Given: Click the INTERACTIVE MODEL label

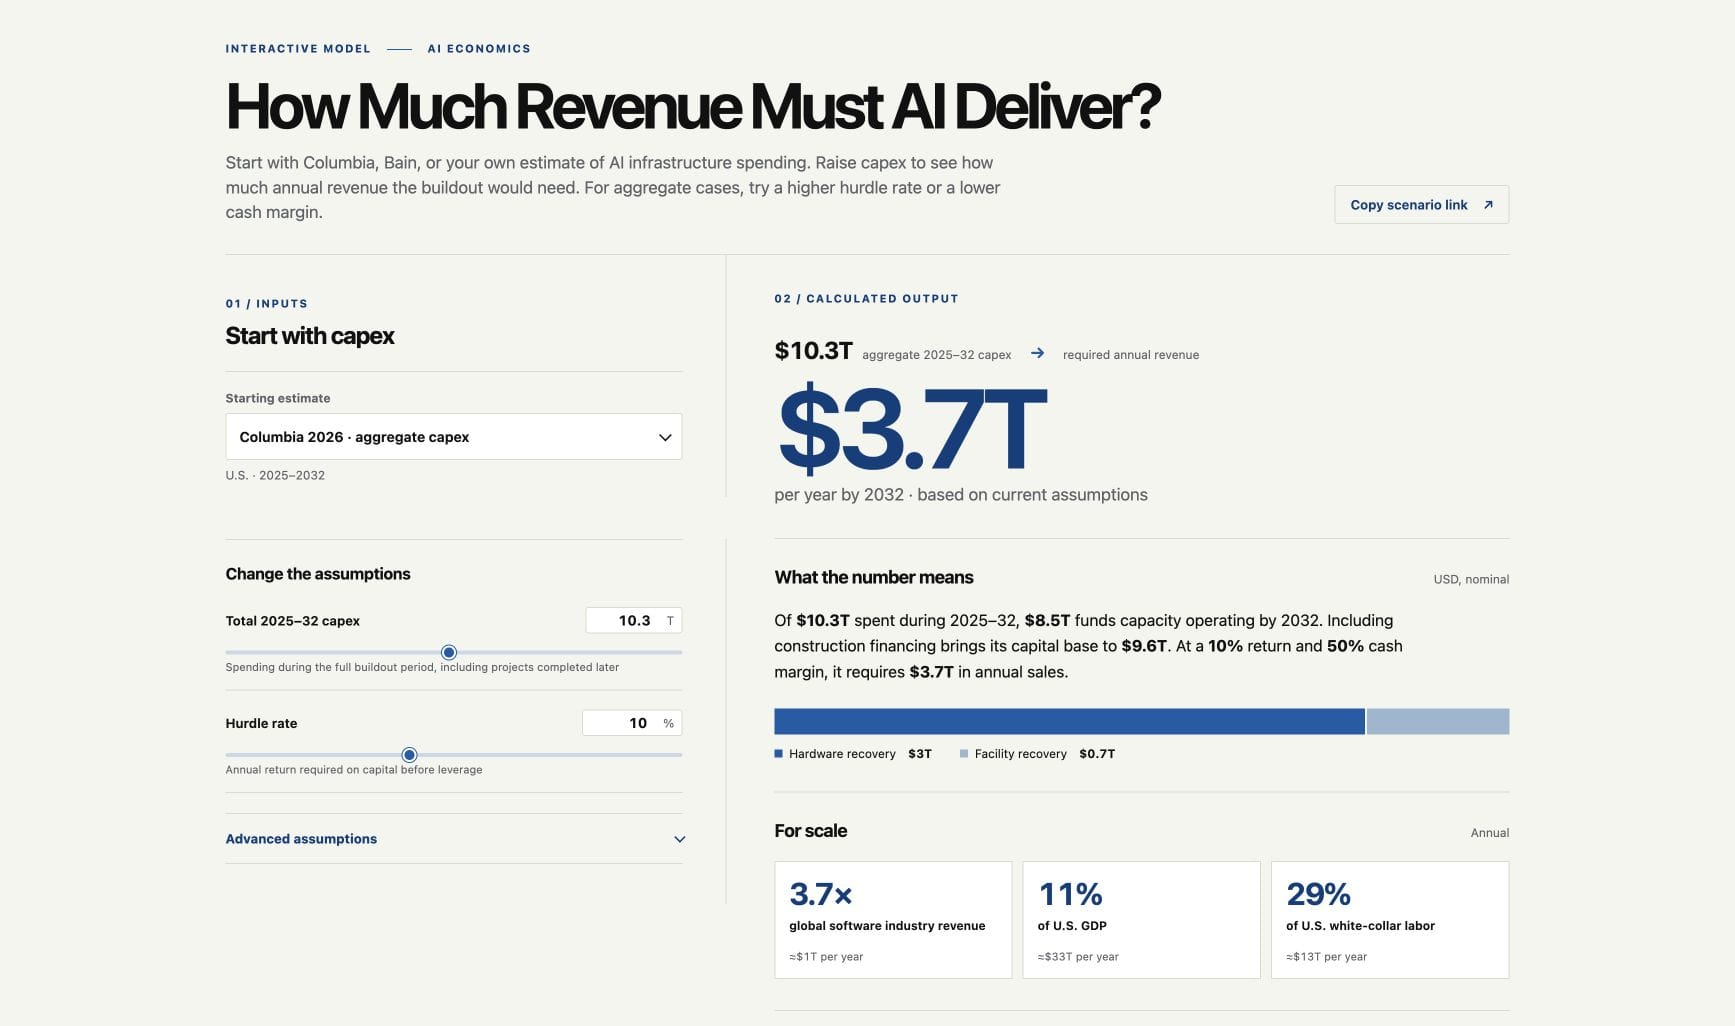Looking at the screenshot, I should 298,49.
